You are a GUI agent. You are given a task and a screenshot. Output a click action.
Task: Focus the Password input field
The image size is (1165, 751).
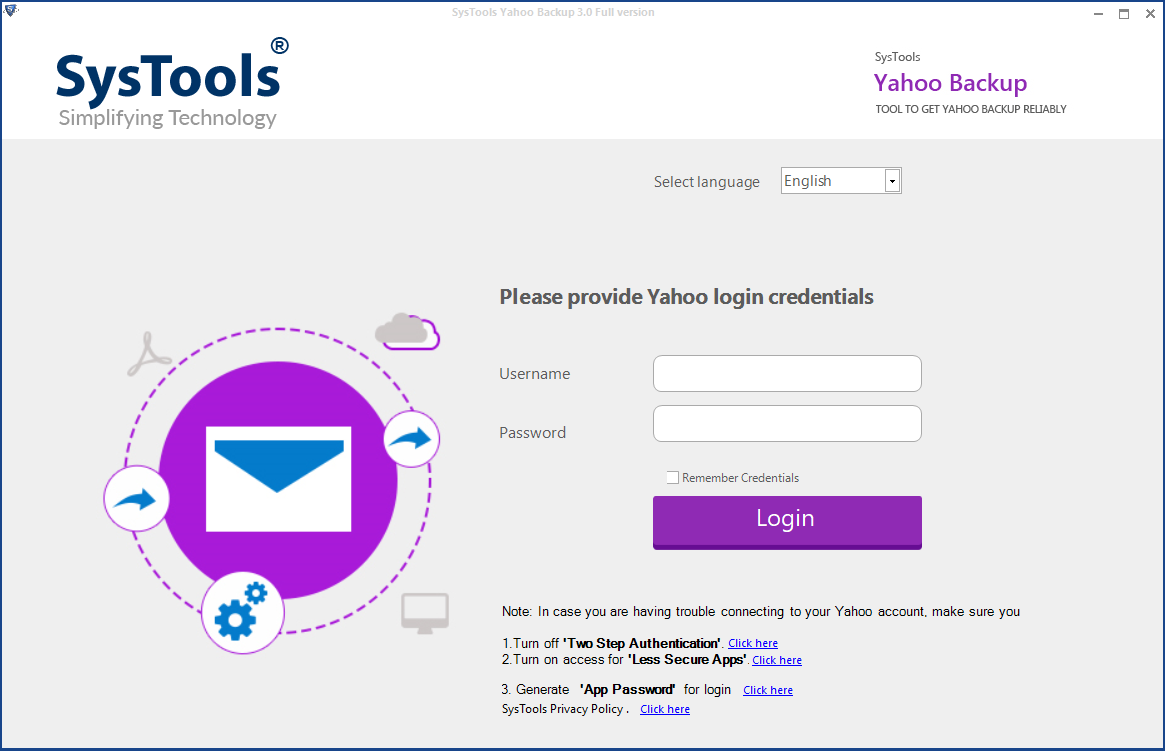pyautogui.click(x=787, y=423)
